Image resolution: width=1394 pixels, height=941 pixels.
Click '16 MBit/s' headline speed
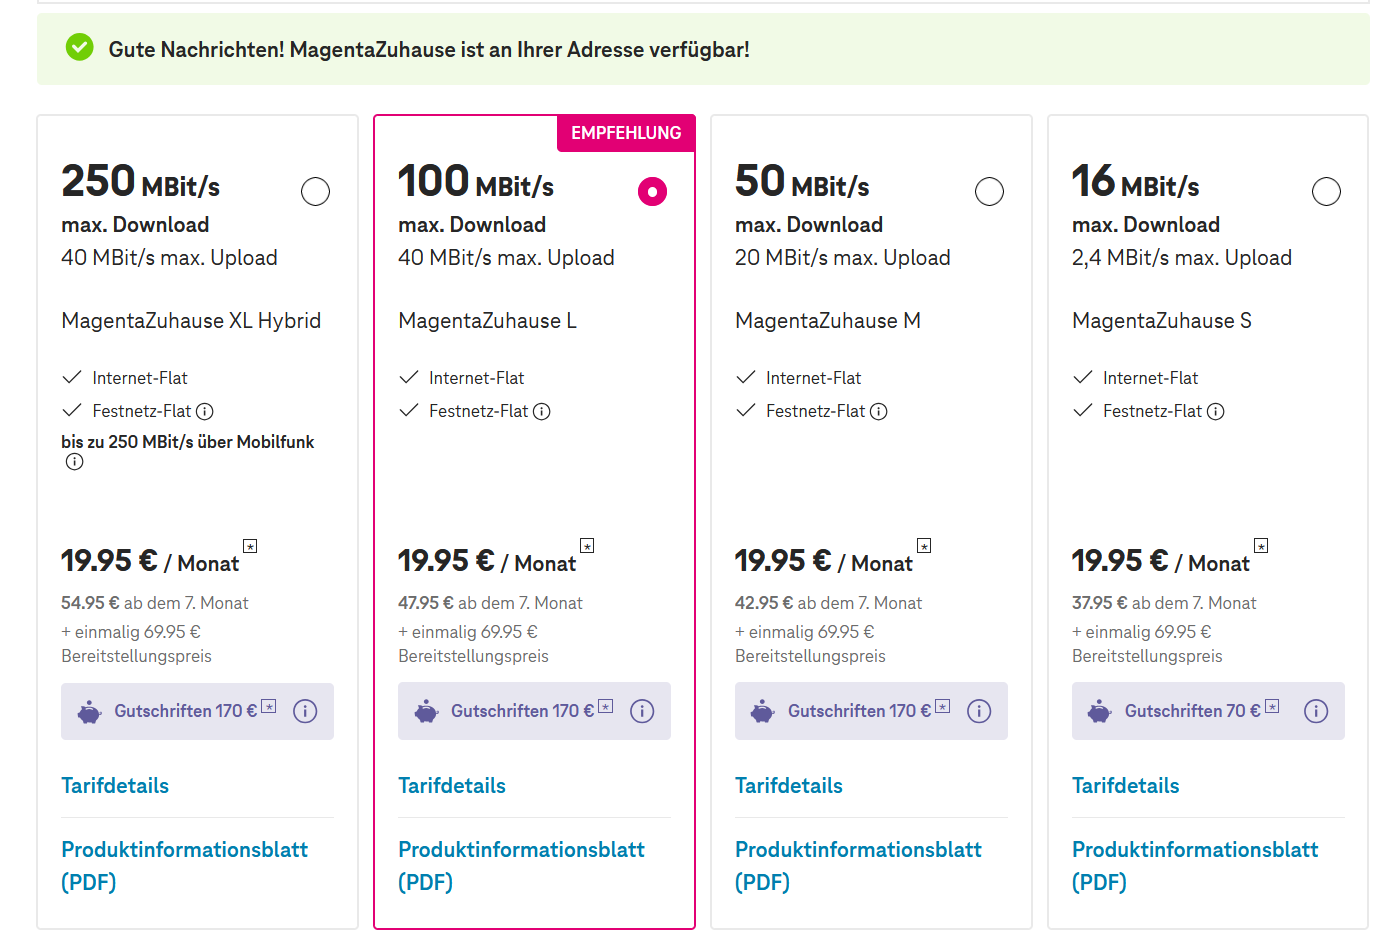point(1136,182)
